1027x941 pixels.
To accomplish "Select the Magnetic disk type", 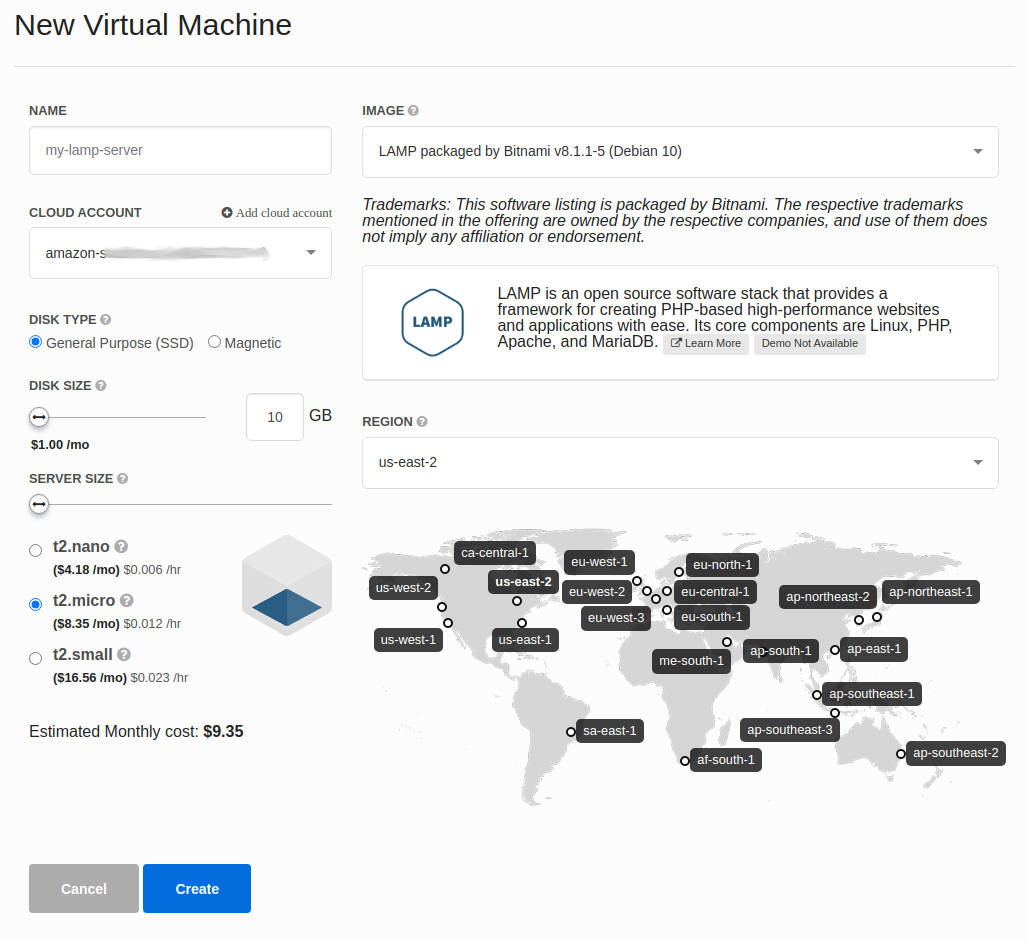I will point(214,342).
